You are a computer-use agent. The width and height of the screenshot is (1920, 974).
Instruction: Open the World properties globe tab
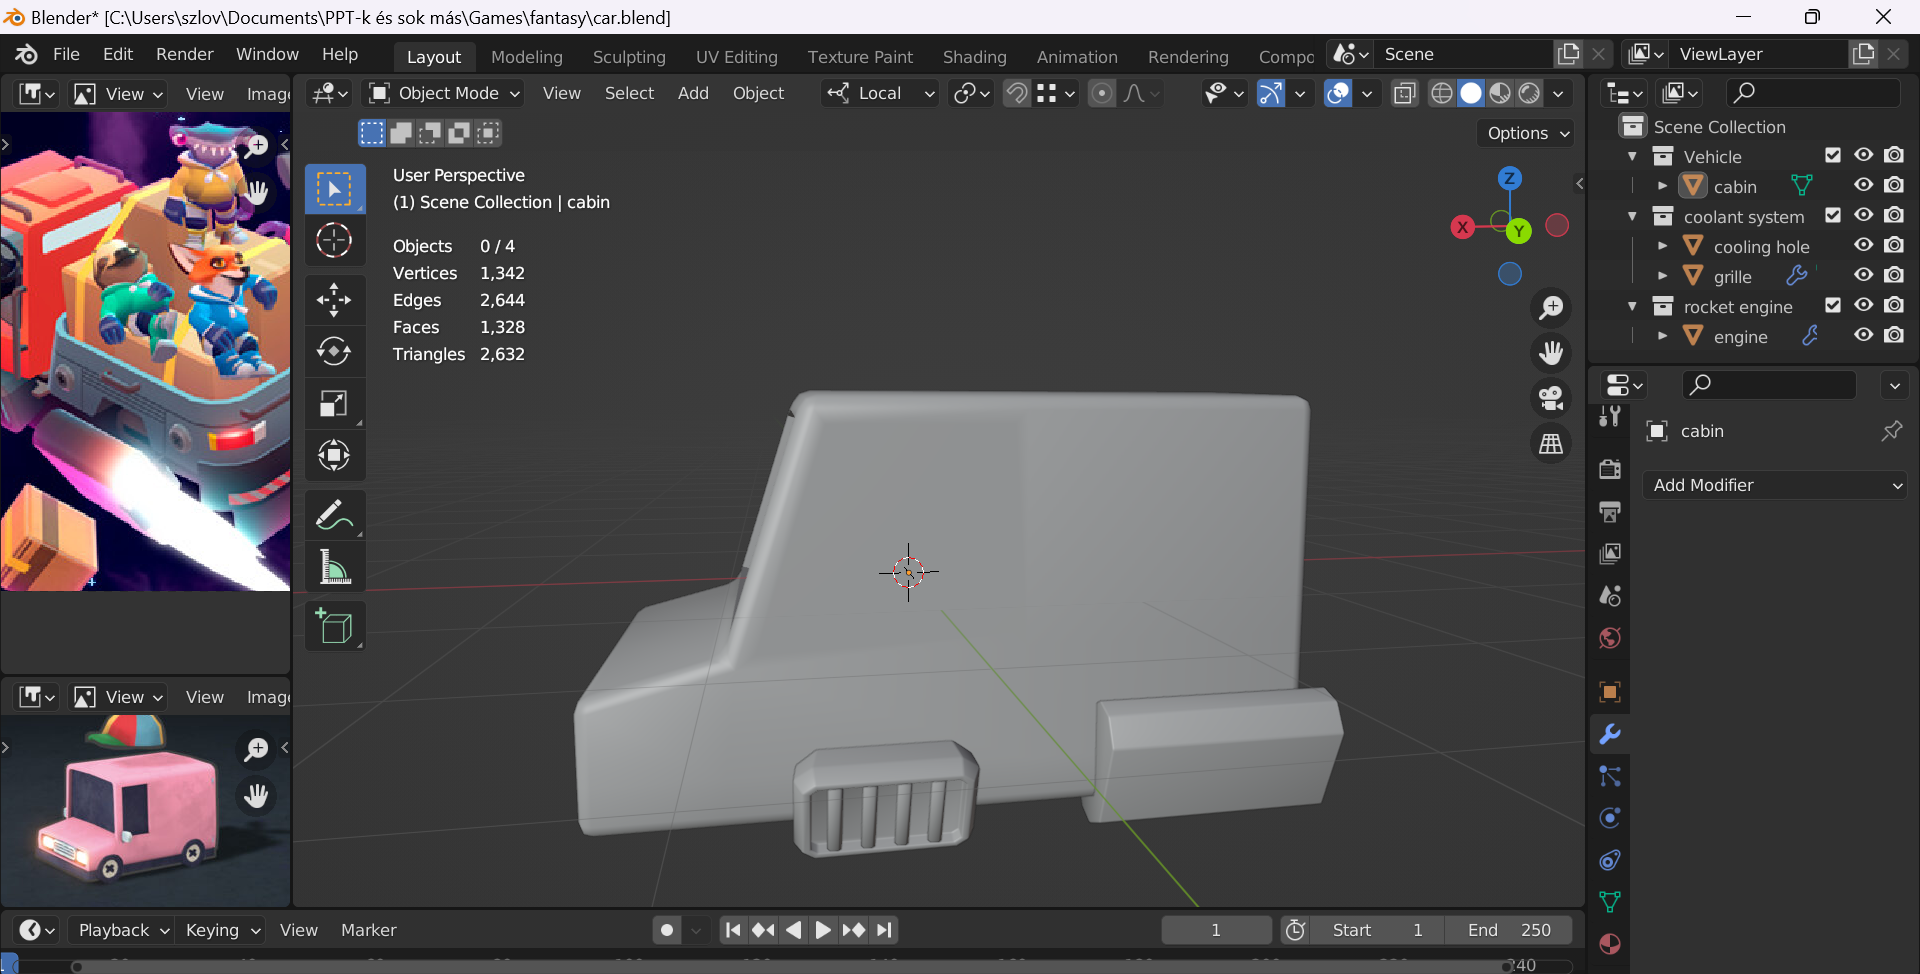[1610, 638]
